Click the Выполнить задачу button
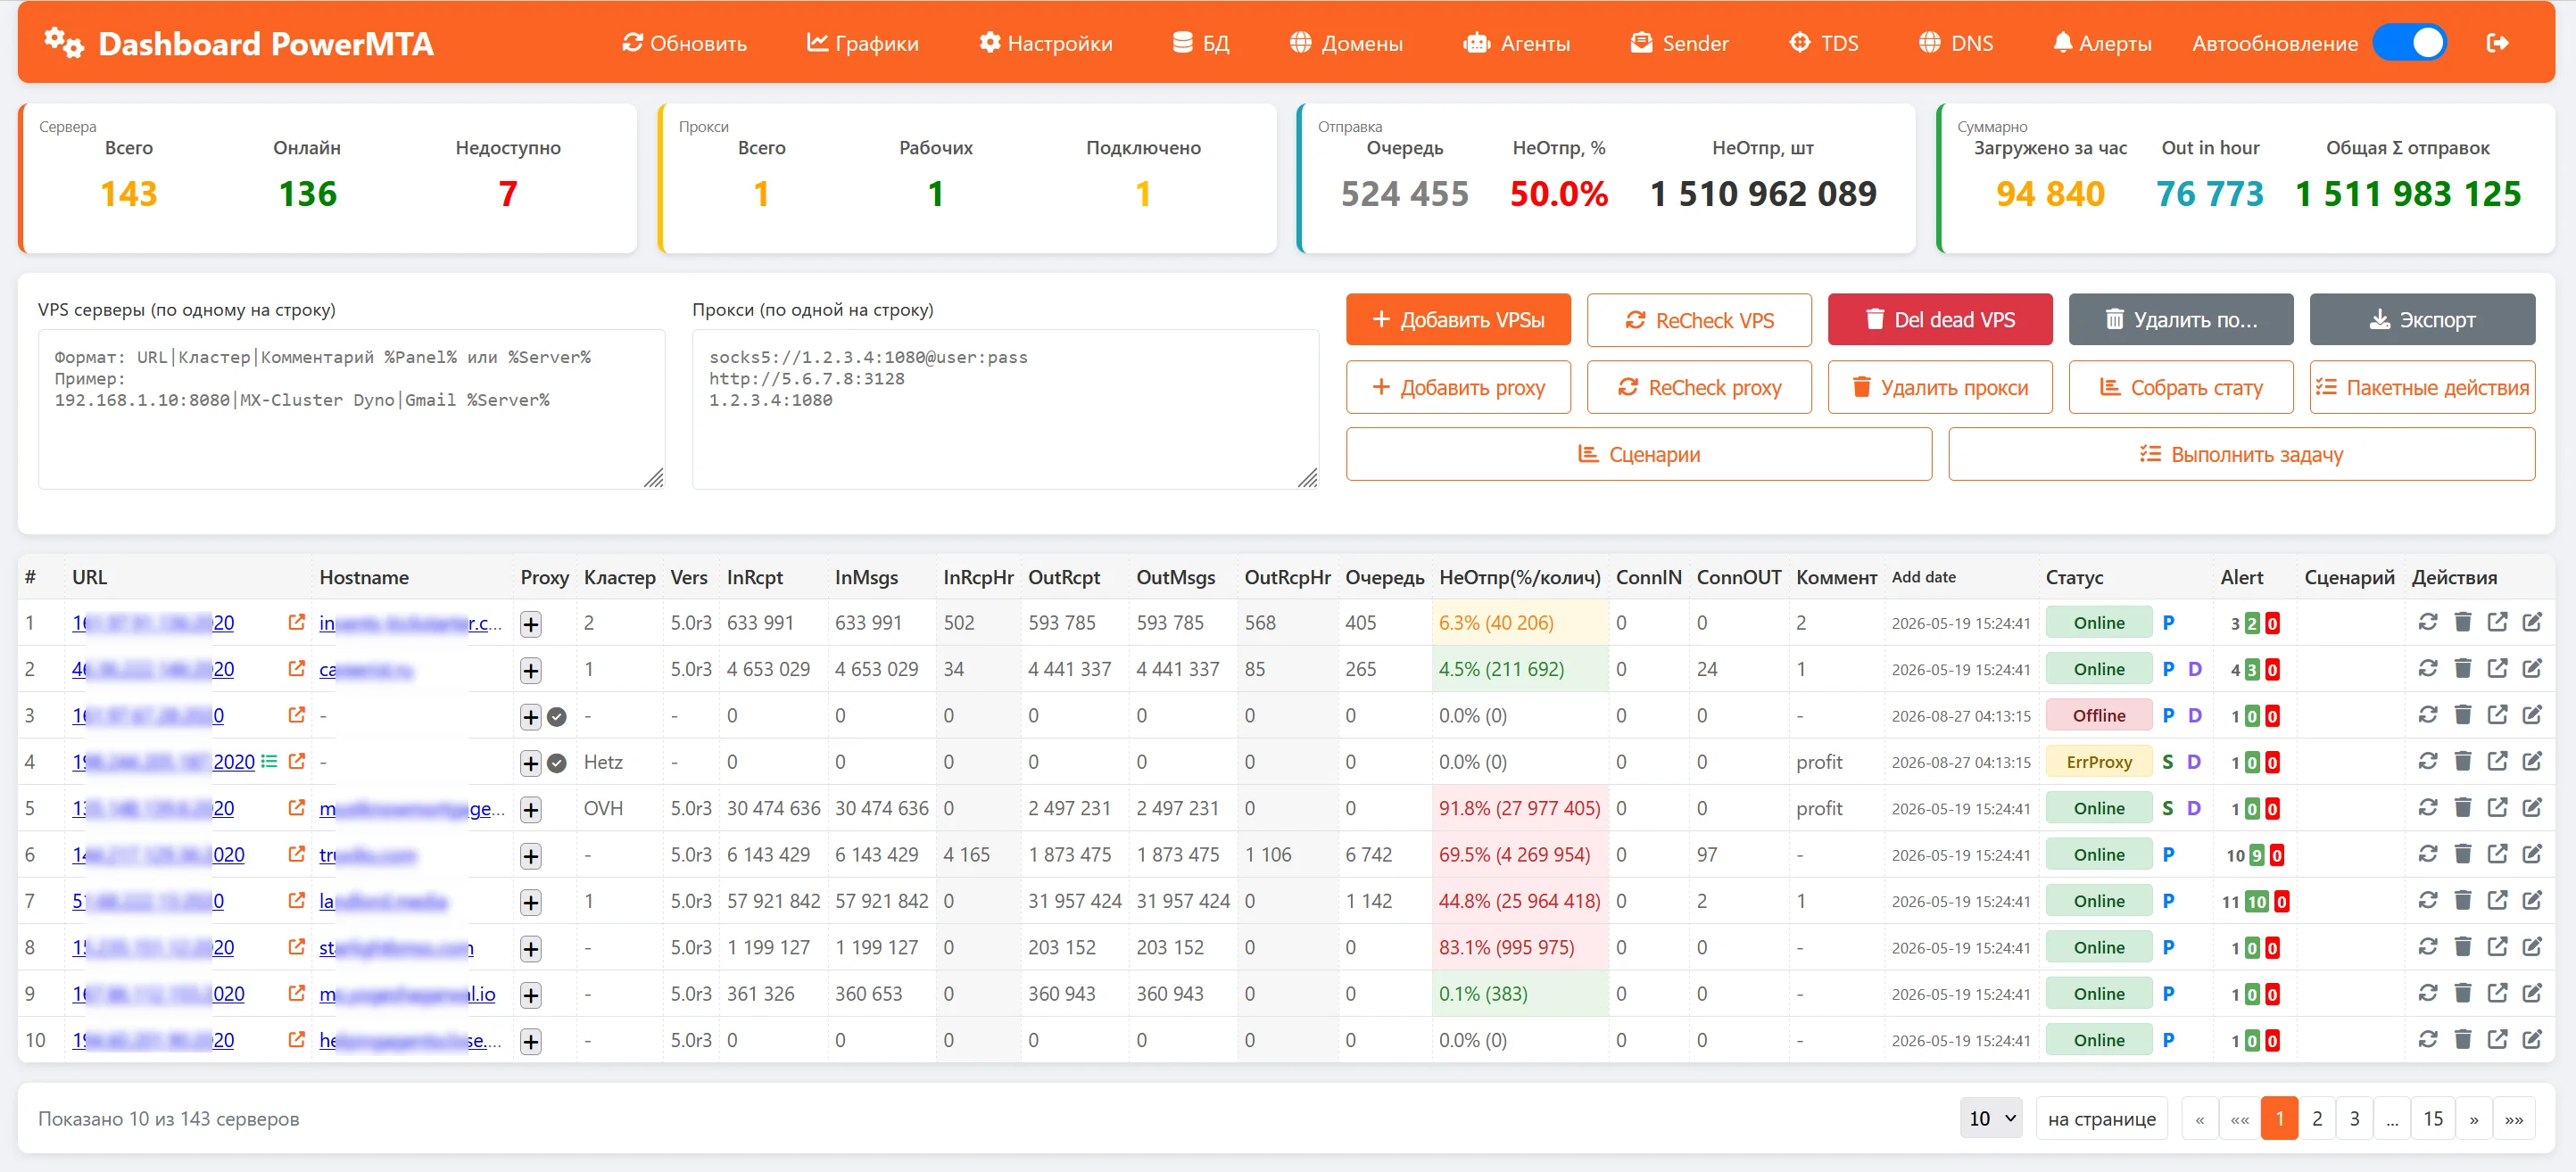Screen dimensions: 2576x1172 coord(2242,454)
